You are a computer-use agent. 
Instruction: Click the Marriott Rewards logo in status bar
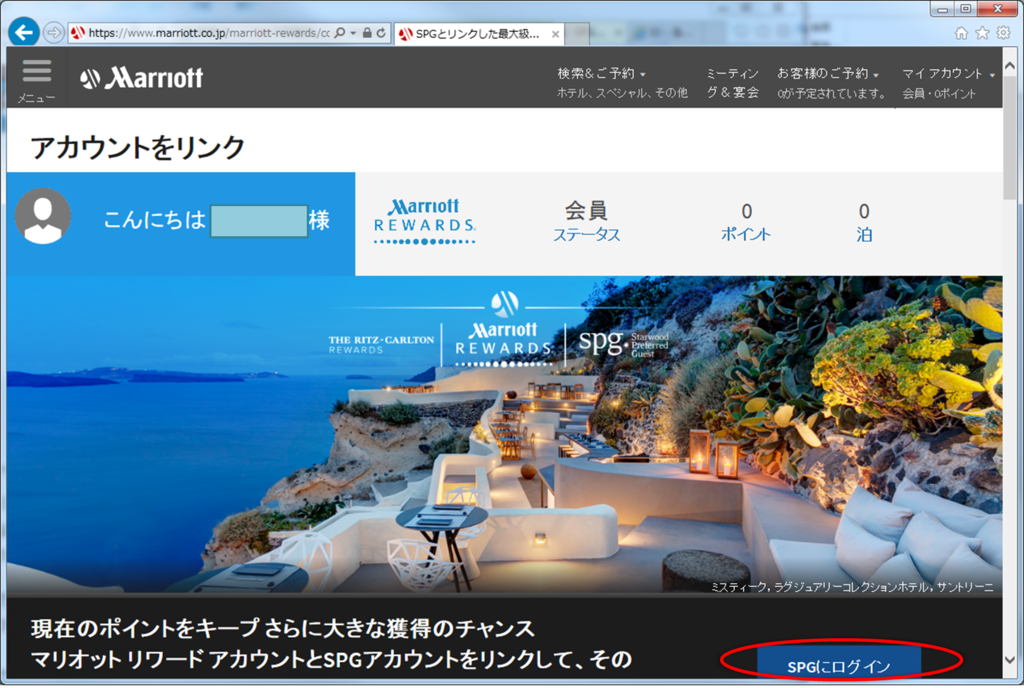click(424, 222)
